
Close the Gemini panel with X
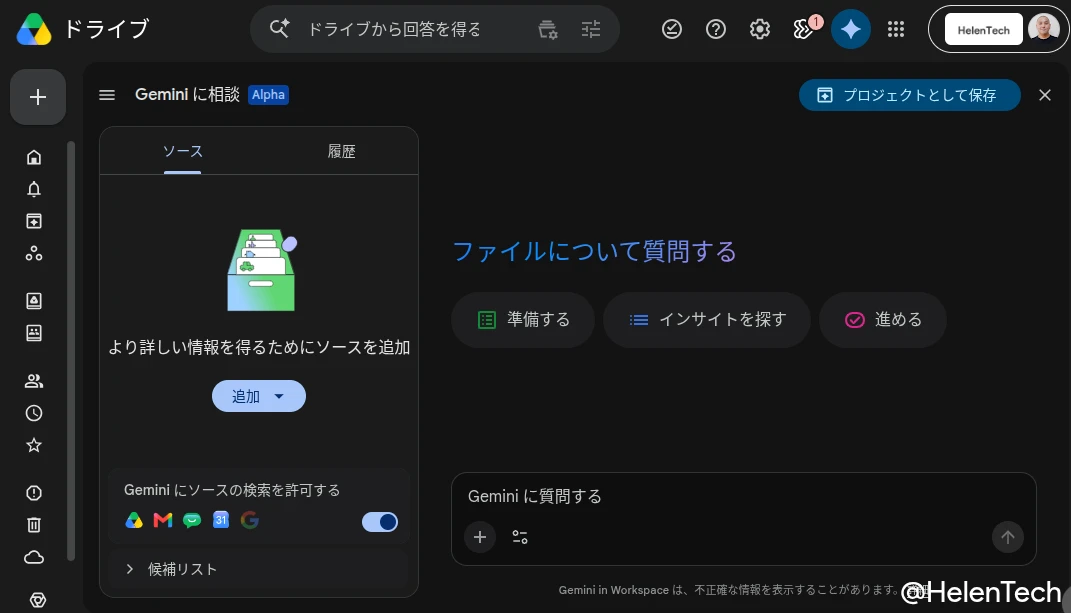pyautogui.click(x=1045, y=95)
